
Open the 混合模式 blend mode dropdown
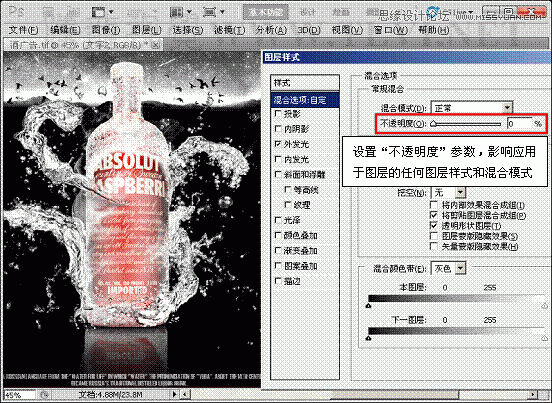tap(472, 108)
